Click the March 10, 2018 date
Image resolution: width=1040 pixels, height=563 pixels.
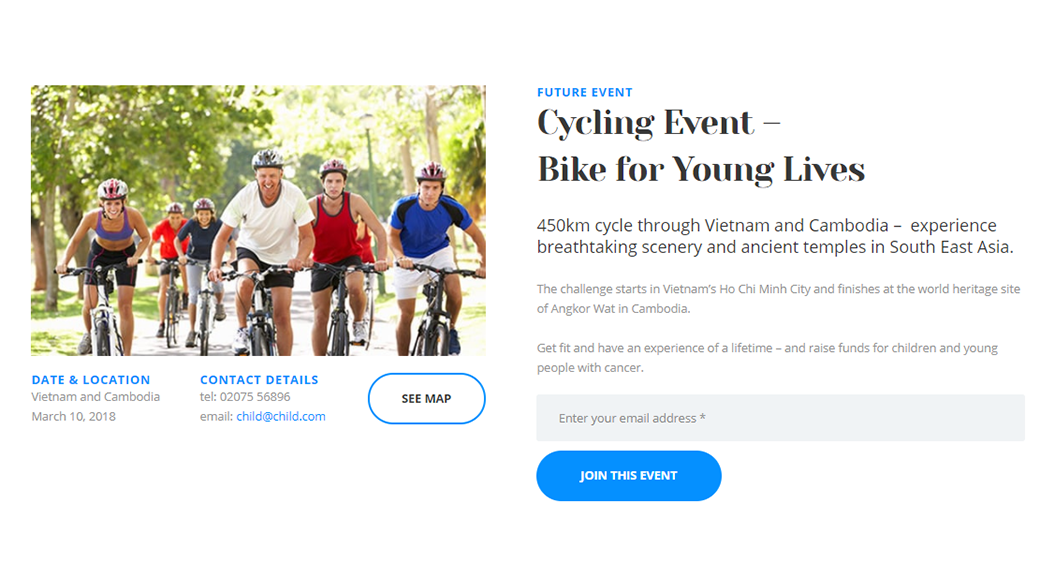pos(73,416)
